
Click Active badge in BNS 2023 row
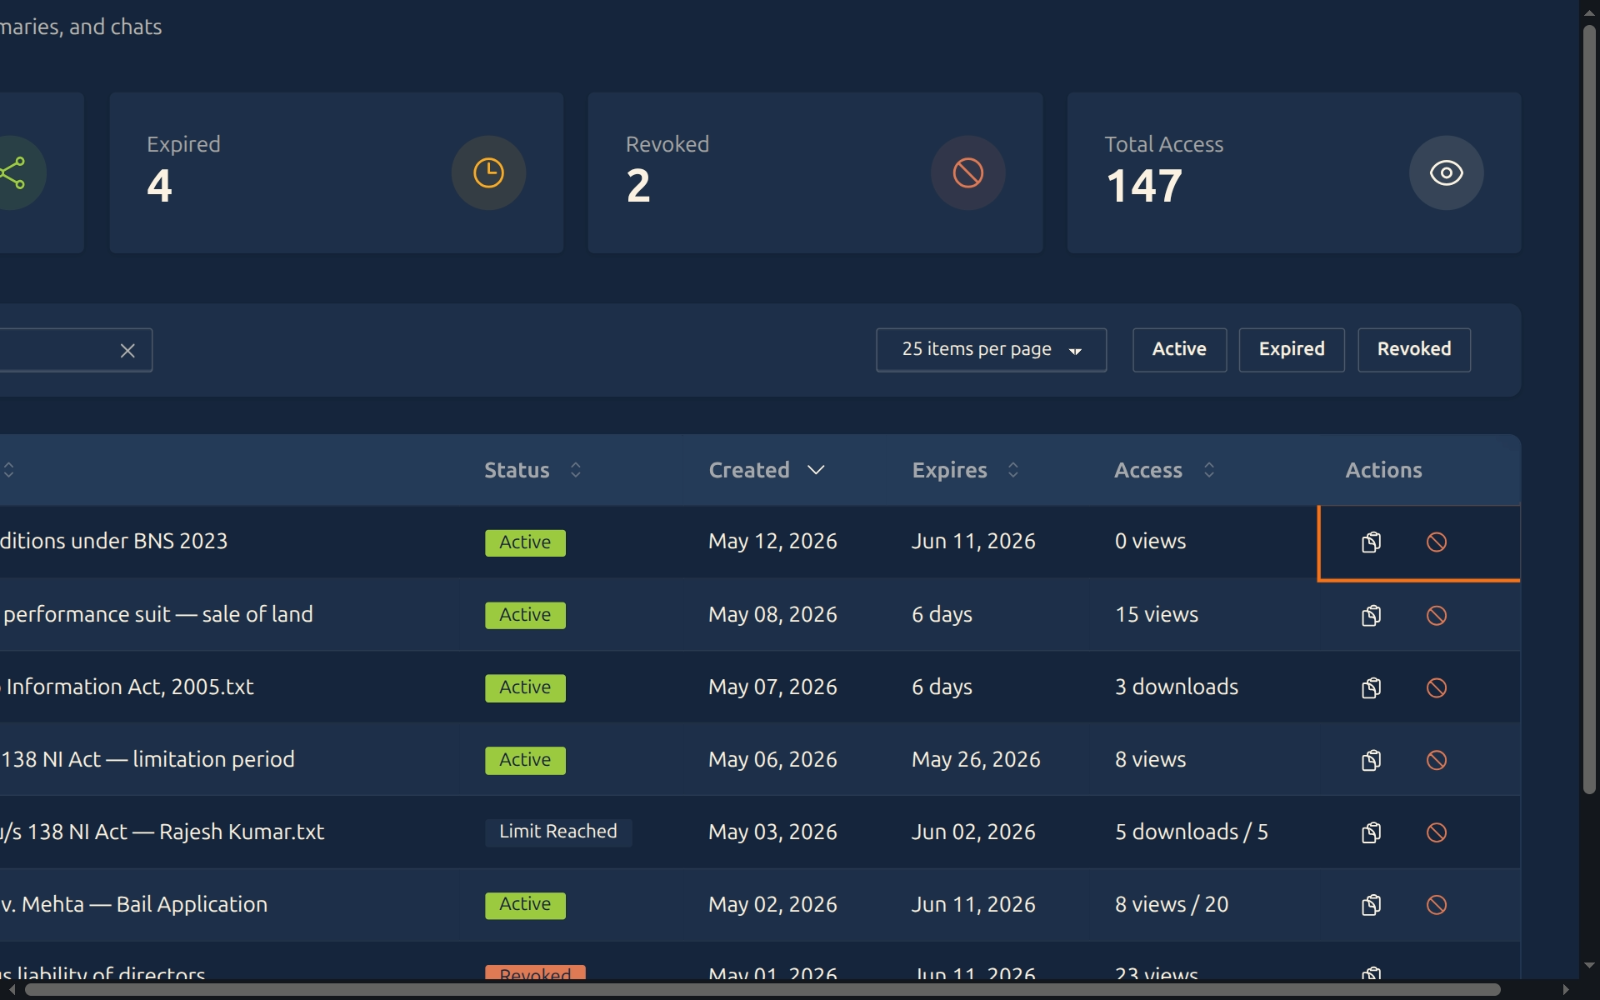tap(525, 542)
